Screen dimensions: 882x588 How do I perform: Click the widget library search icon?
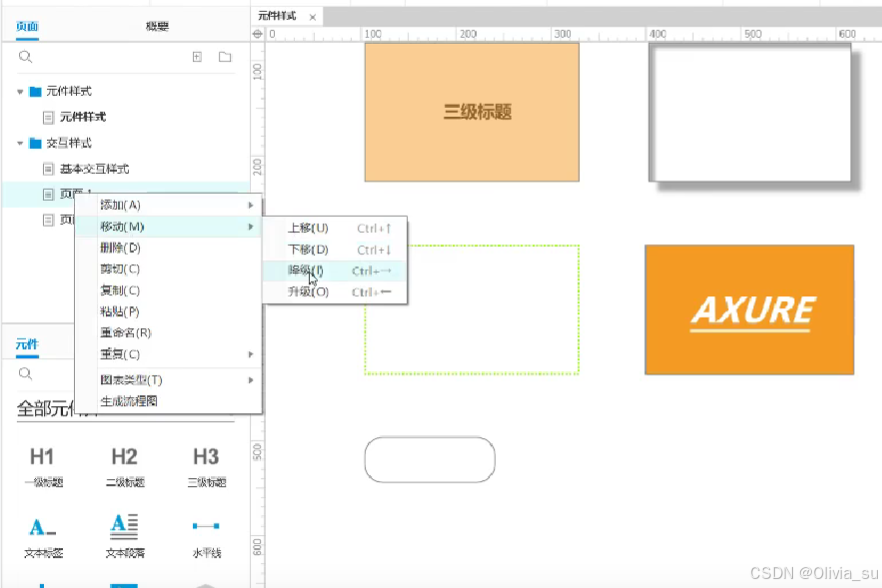point(25,374)
